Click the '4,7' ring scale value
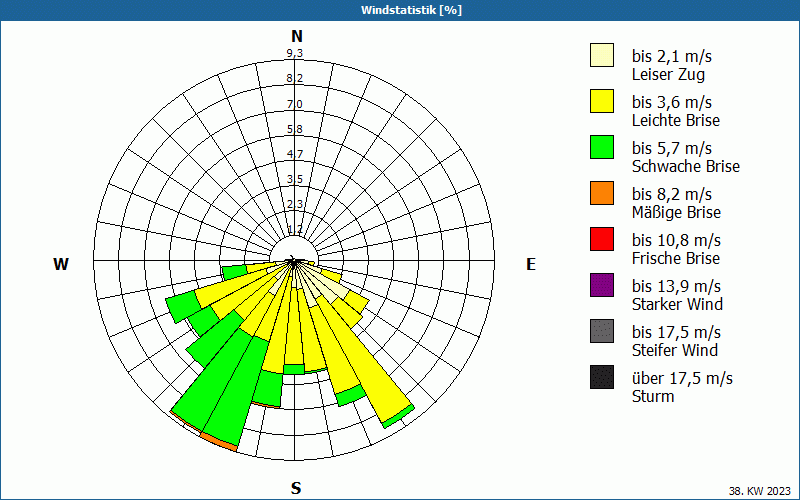 point(294,154)
